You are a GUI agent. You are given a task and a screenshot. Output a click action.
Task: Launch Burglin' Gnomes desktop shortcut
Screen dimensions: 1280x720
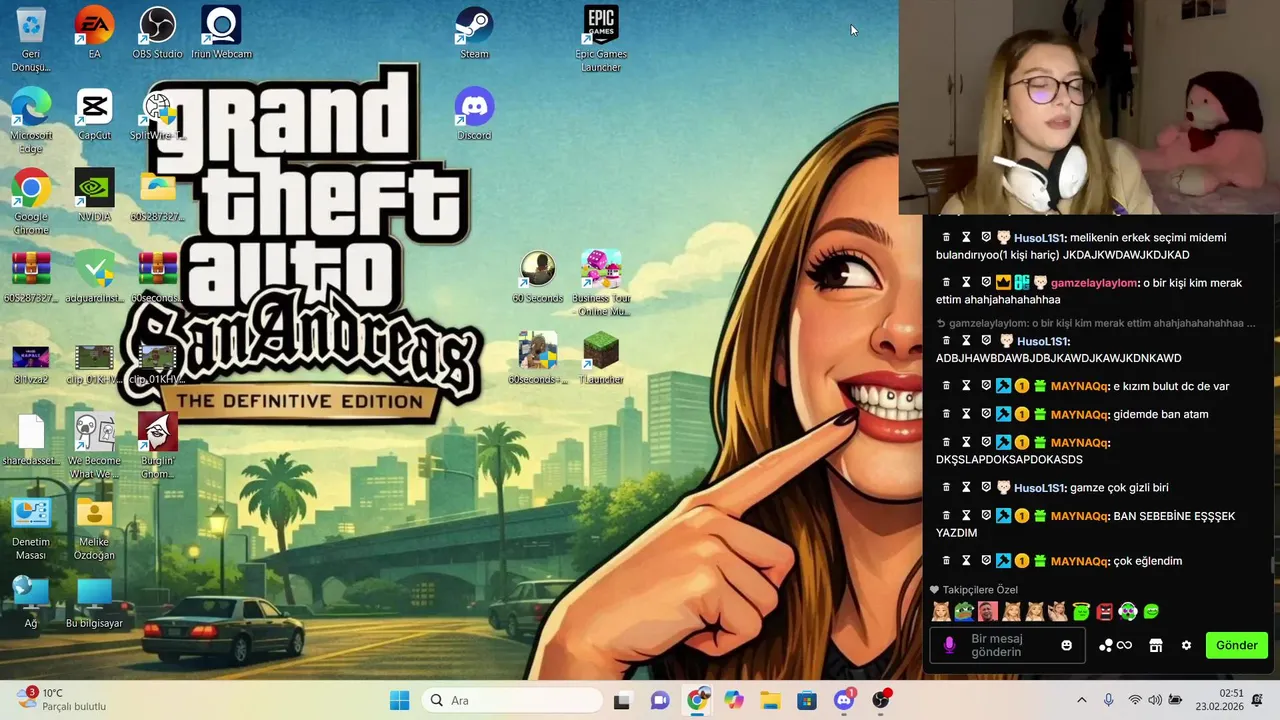point(157,445)
